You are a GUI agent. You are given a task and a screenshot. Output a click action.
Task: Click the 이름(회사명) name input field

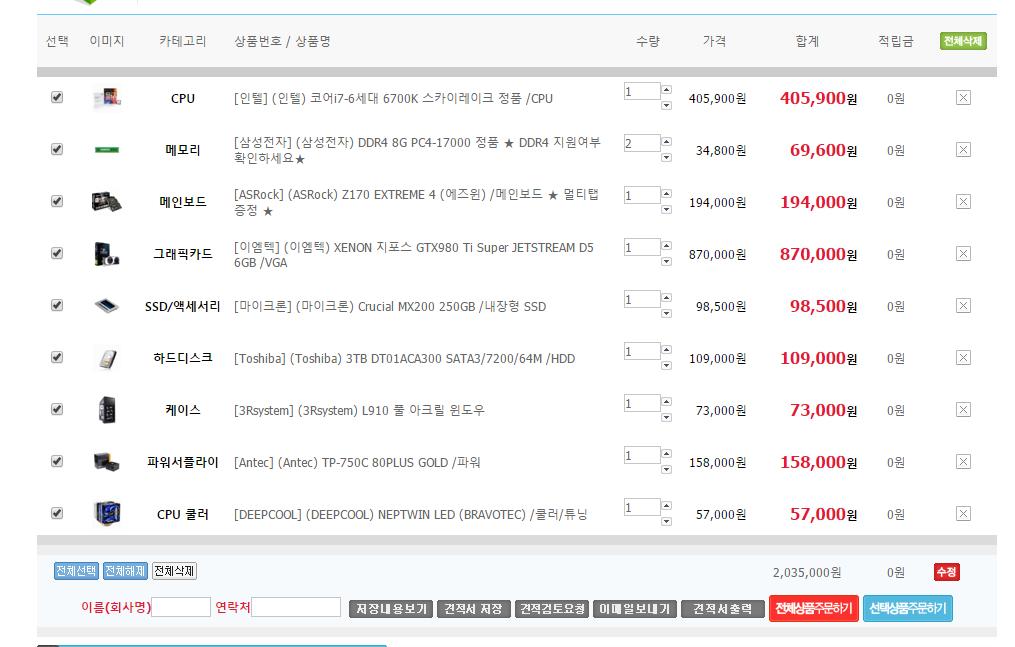point(181,607)
